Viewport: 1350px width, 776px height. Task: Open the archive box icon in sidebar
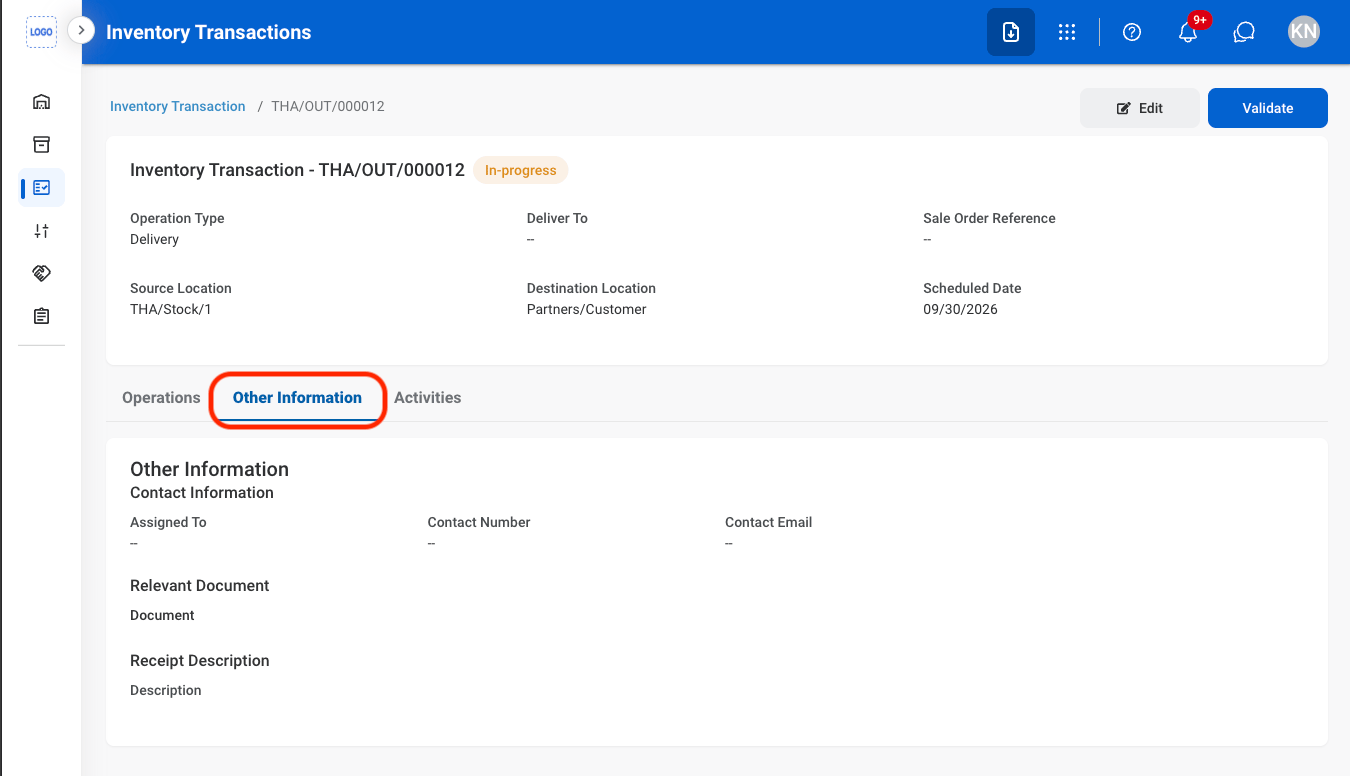click(41, 145)
